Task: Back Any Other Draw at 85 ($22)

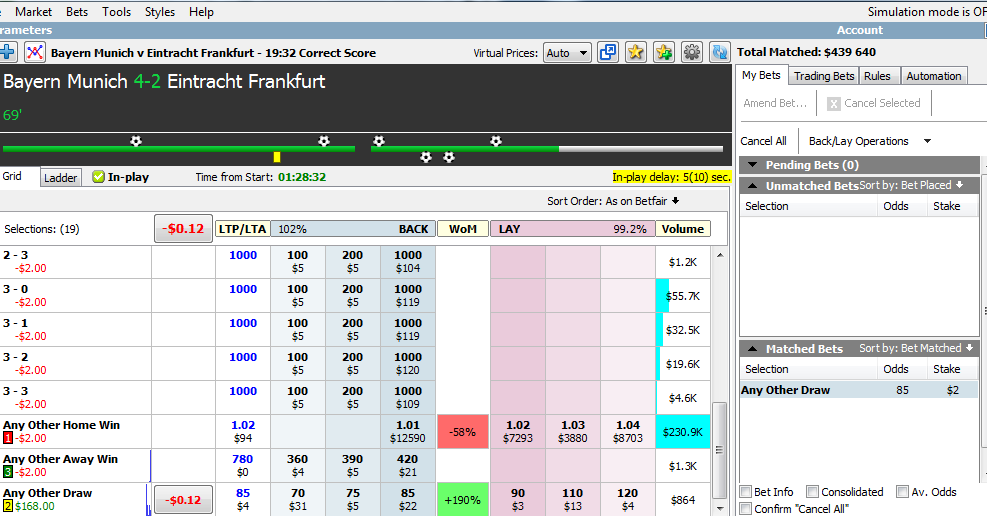Action: pos(408,500)
